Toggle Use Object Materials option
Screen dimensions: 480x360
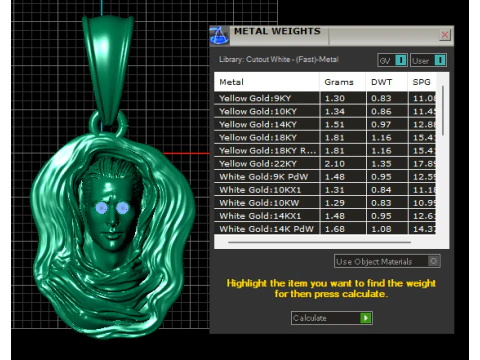[x=387, y=261]
